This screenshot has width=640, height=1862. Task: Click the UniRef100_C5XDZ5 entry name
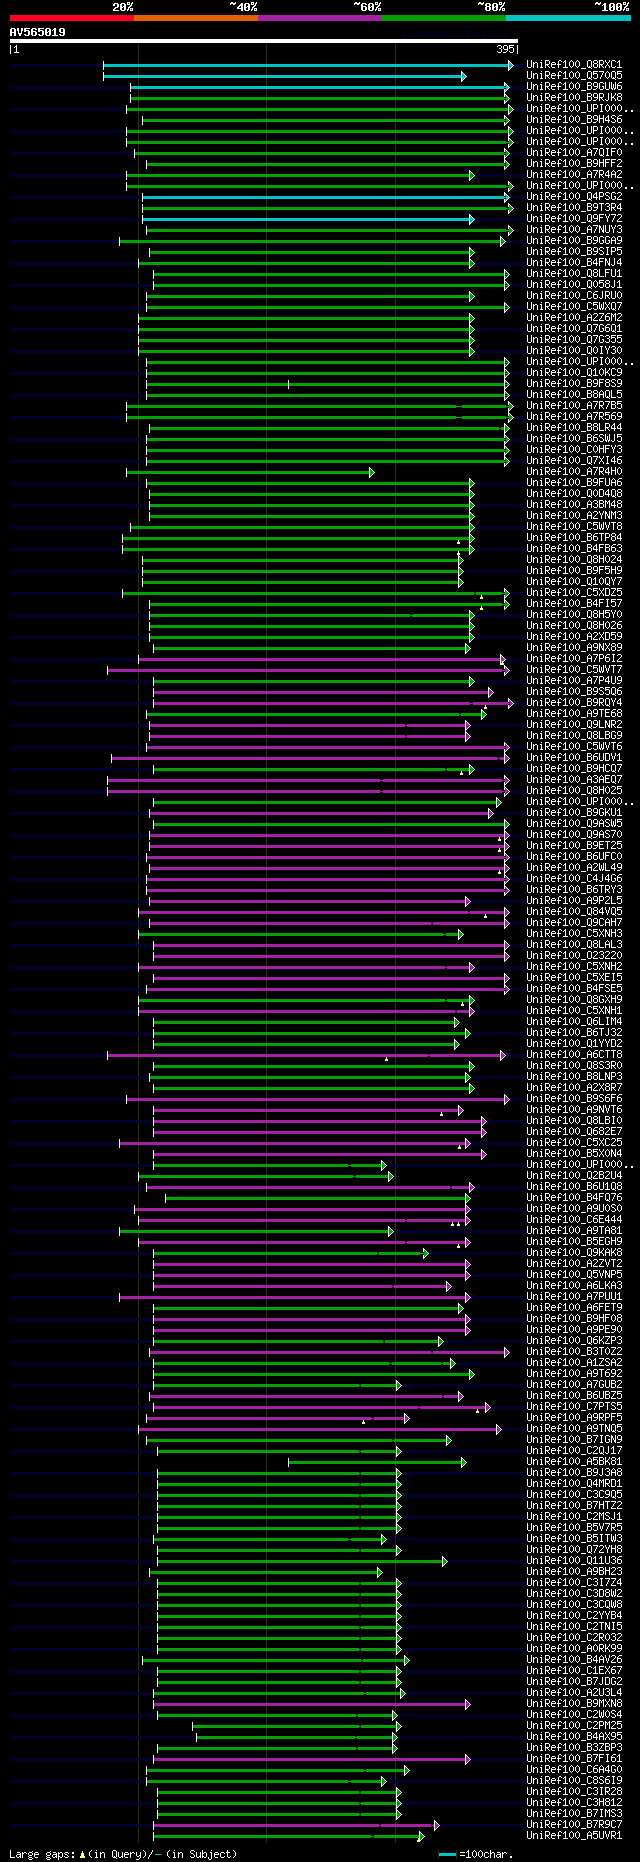click(x=574, y=593)
